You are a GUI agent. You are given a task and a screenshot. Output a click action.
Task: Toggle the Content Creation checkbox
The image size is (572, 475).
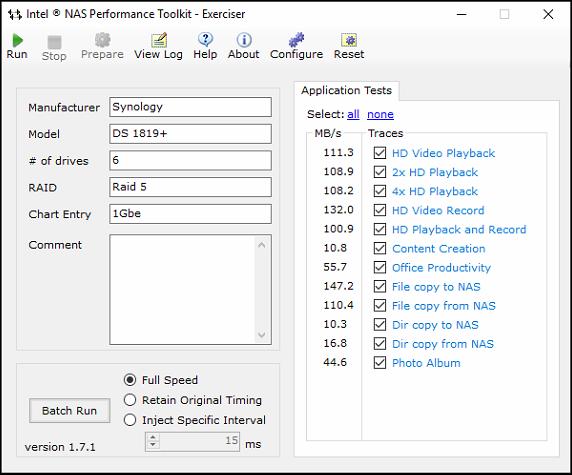[x=380, y=248]
